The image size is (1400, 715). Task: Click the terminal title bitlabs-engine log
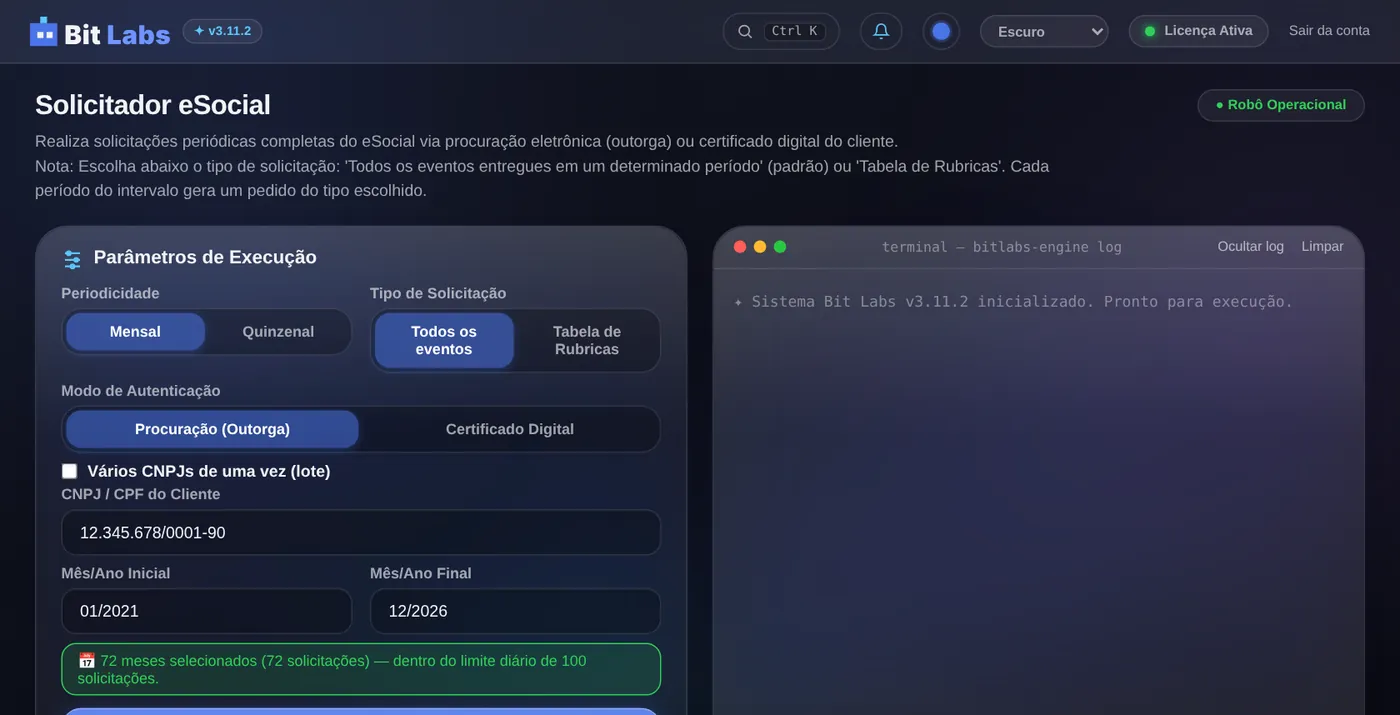(1002, 247)
